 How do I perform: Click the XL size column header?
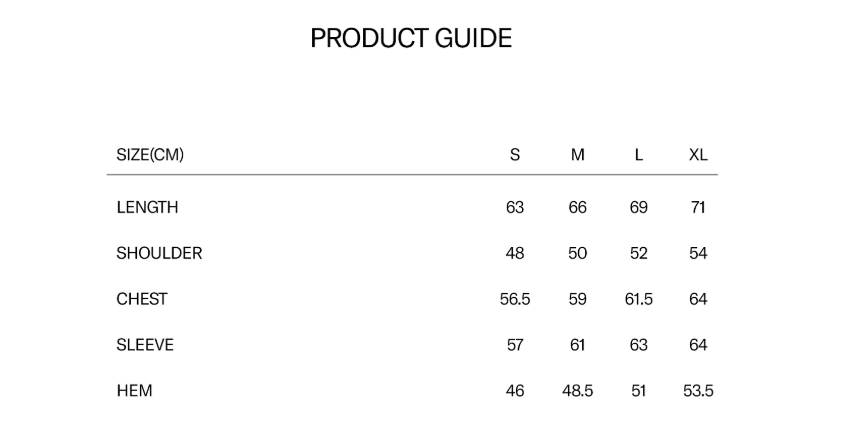(x=698, y=155)
